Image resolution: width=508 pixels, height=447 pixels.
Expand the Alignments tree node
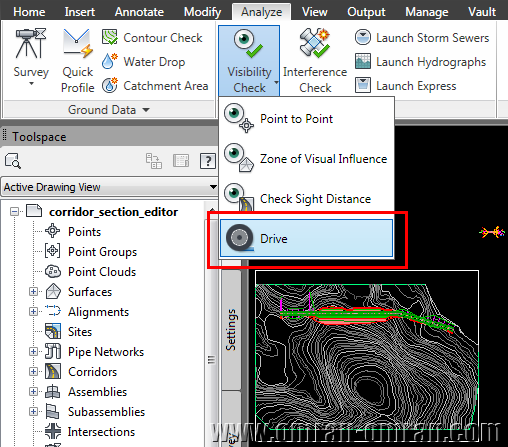[33, 312]
